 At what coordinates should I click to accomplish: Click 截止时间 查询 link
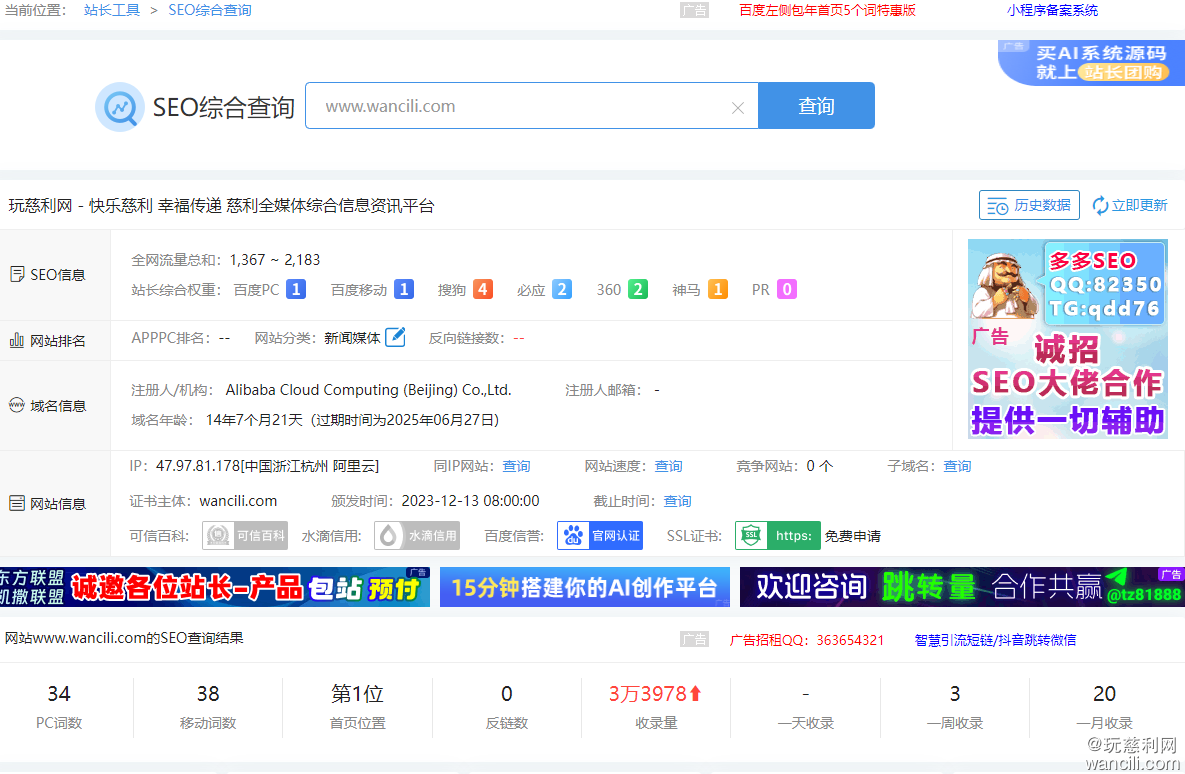point(677,501)
